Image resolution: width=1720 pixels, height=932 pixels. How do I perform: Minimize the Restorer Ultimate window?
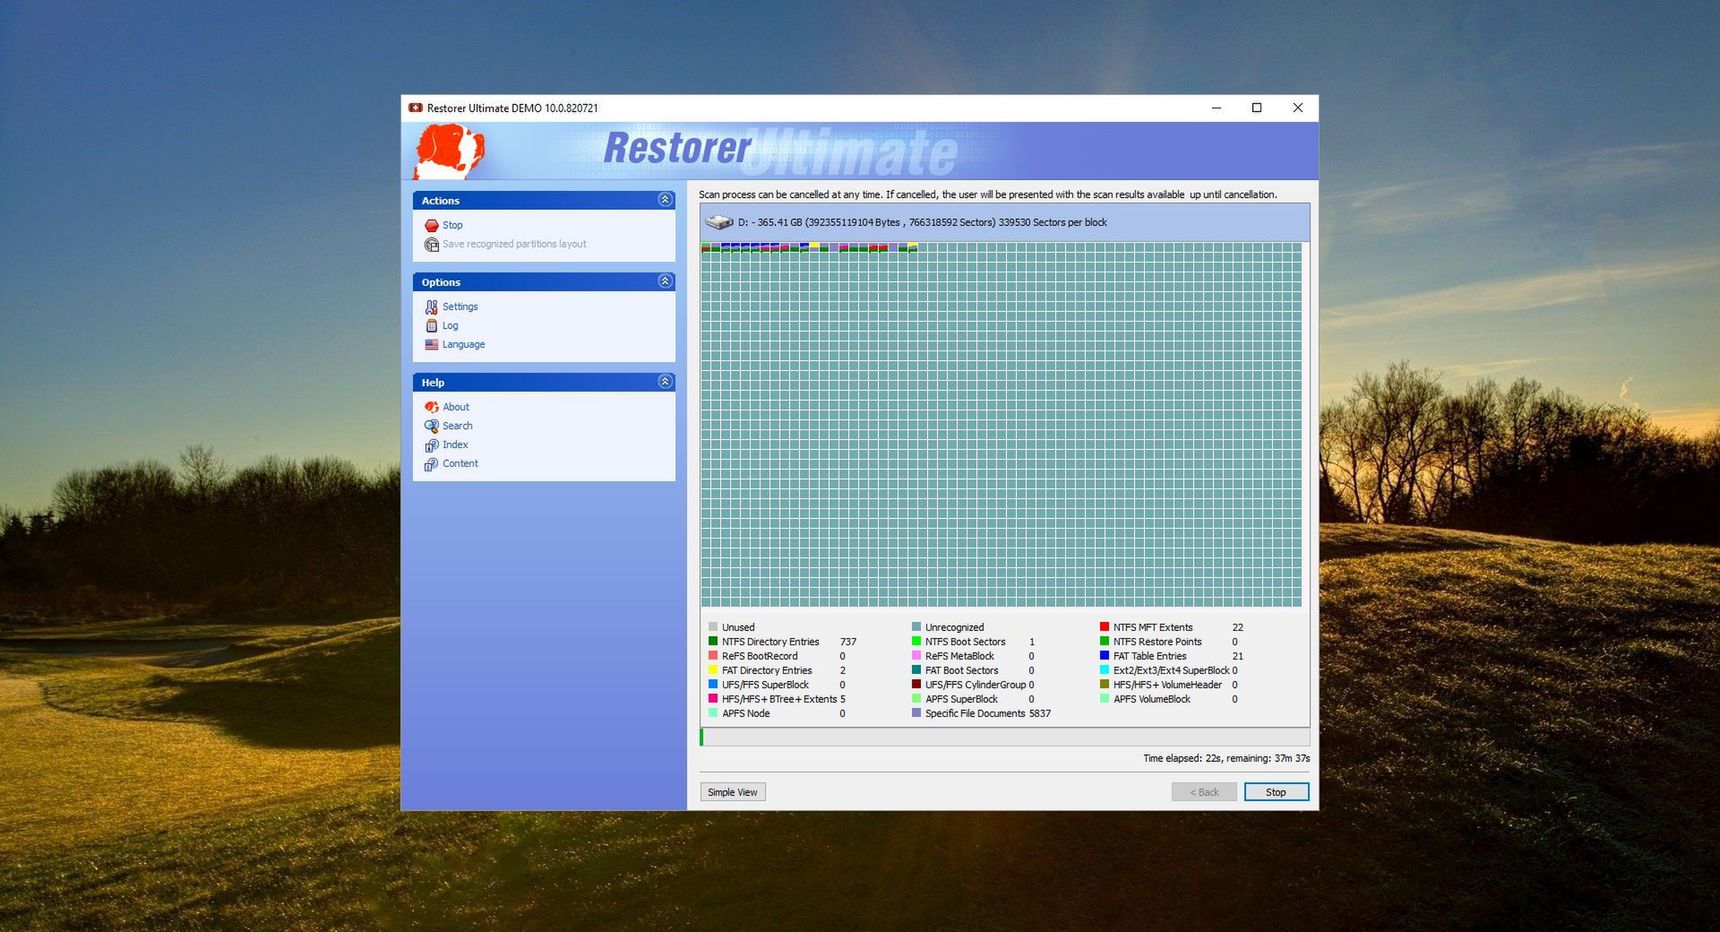[1216, 108]
